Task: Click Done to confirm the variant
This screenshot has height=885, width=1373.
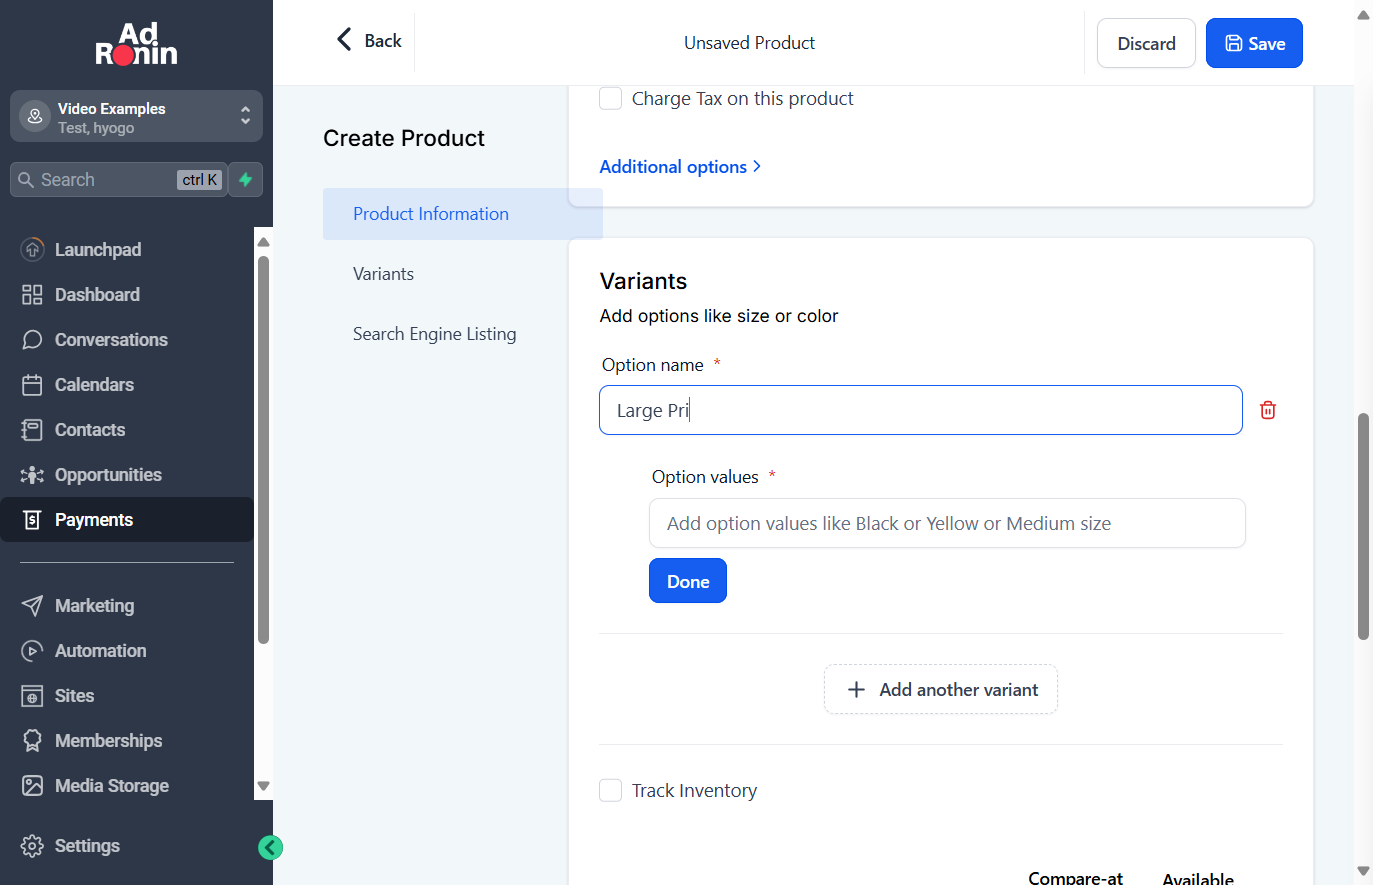Action: (x=688, y=581)
